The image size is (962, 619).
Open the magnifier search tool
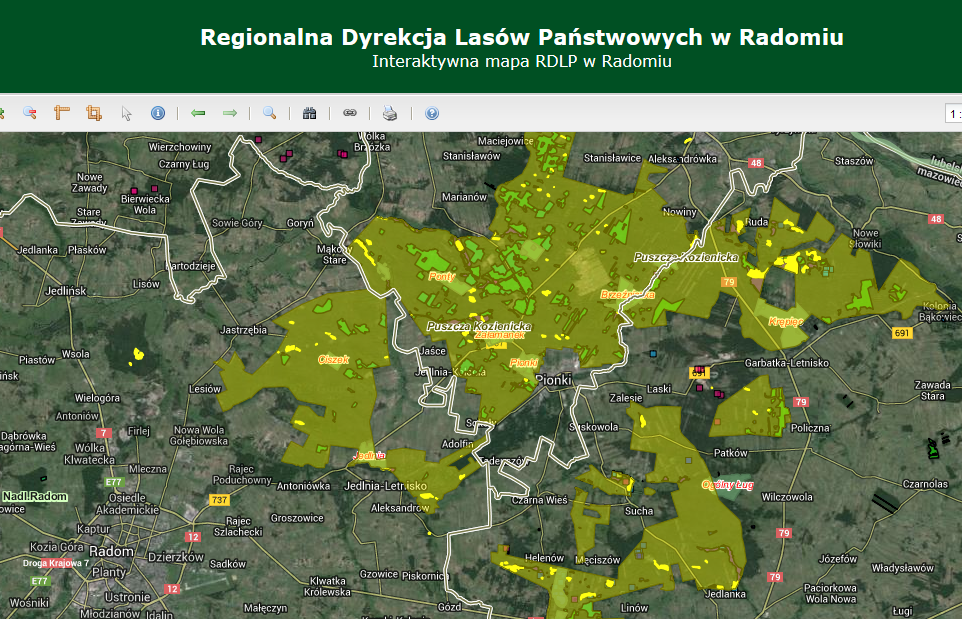(269, 114)
